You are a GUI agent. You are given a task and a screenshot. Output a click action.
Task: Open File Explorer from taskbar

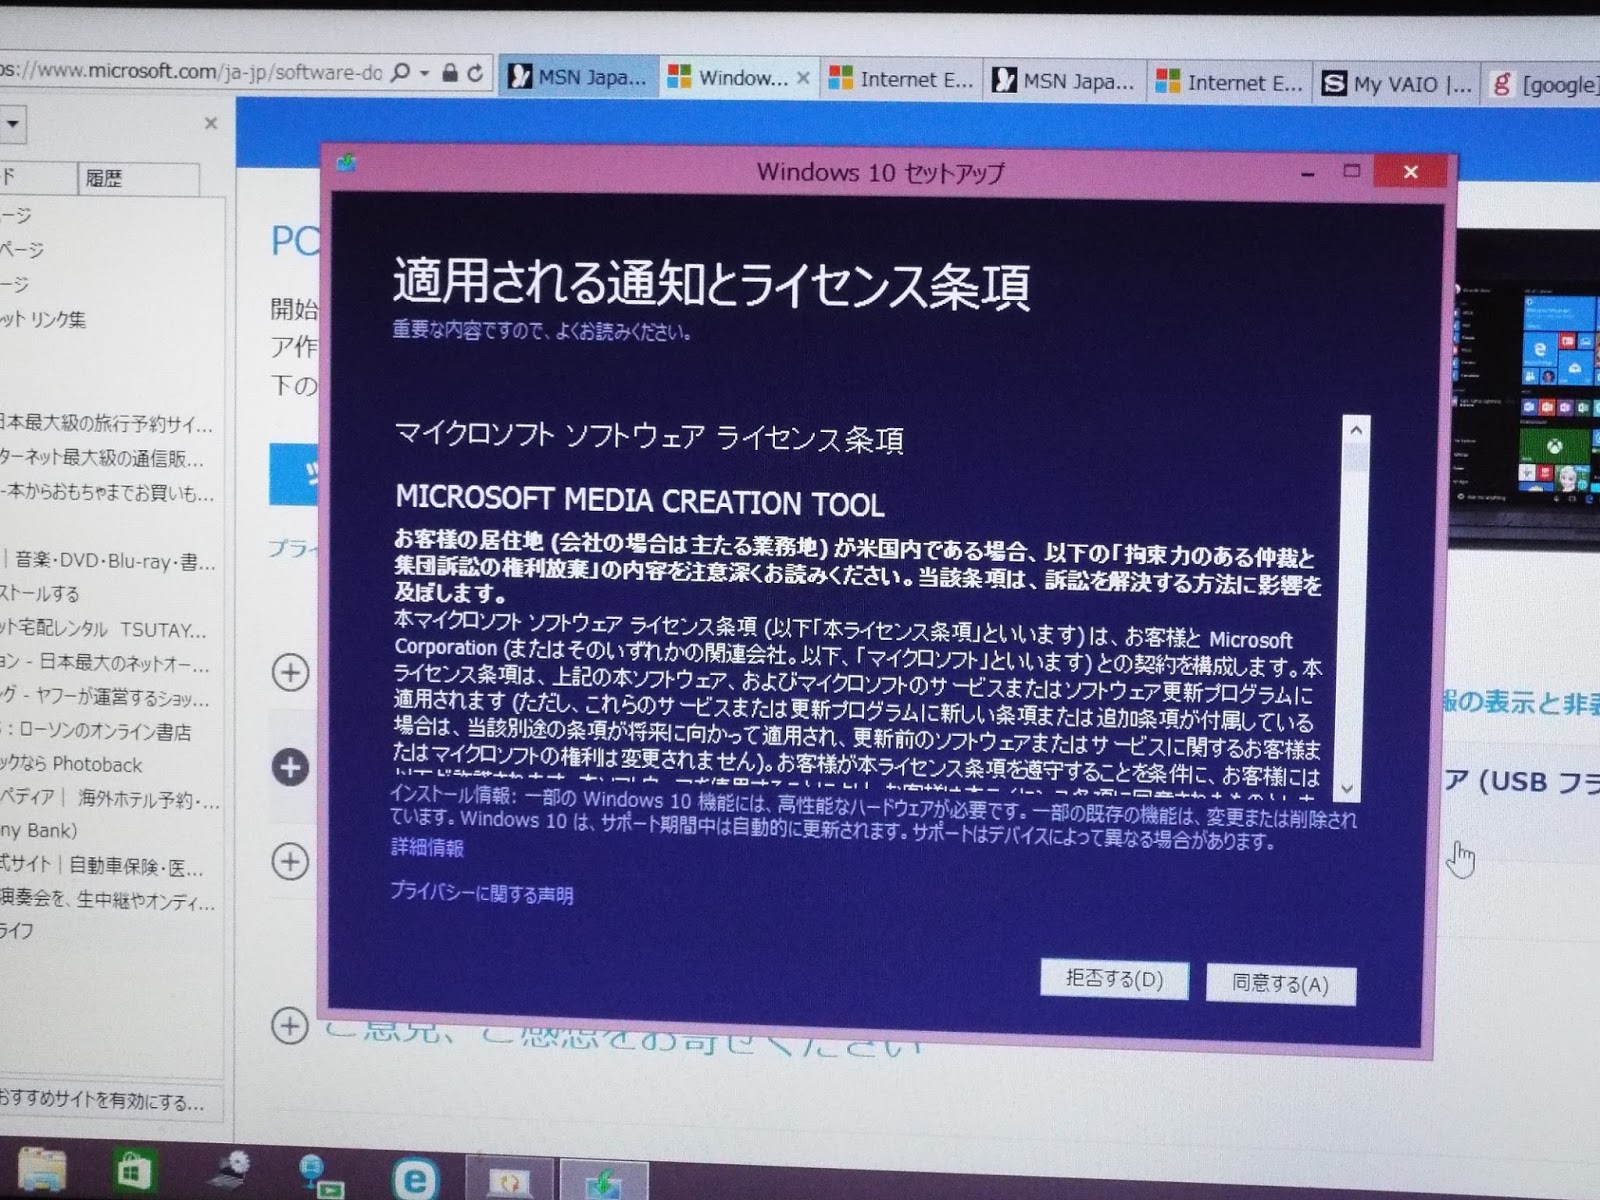click(41, 1172)
